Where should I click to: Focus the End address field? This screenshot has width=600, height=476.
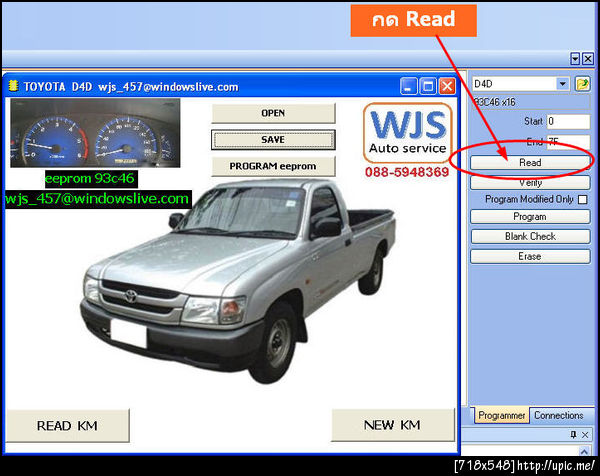(568, 142)
